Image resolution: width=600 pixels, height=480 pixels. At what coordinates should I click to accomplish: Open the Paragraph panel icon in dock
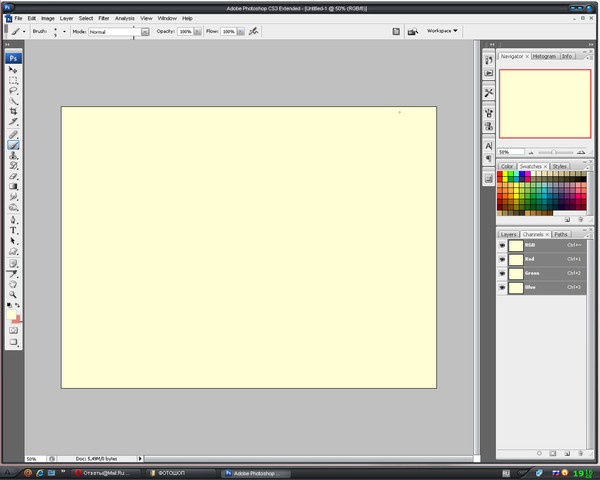point(489,158)
